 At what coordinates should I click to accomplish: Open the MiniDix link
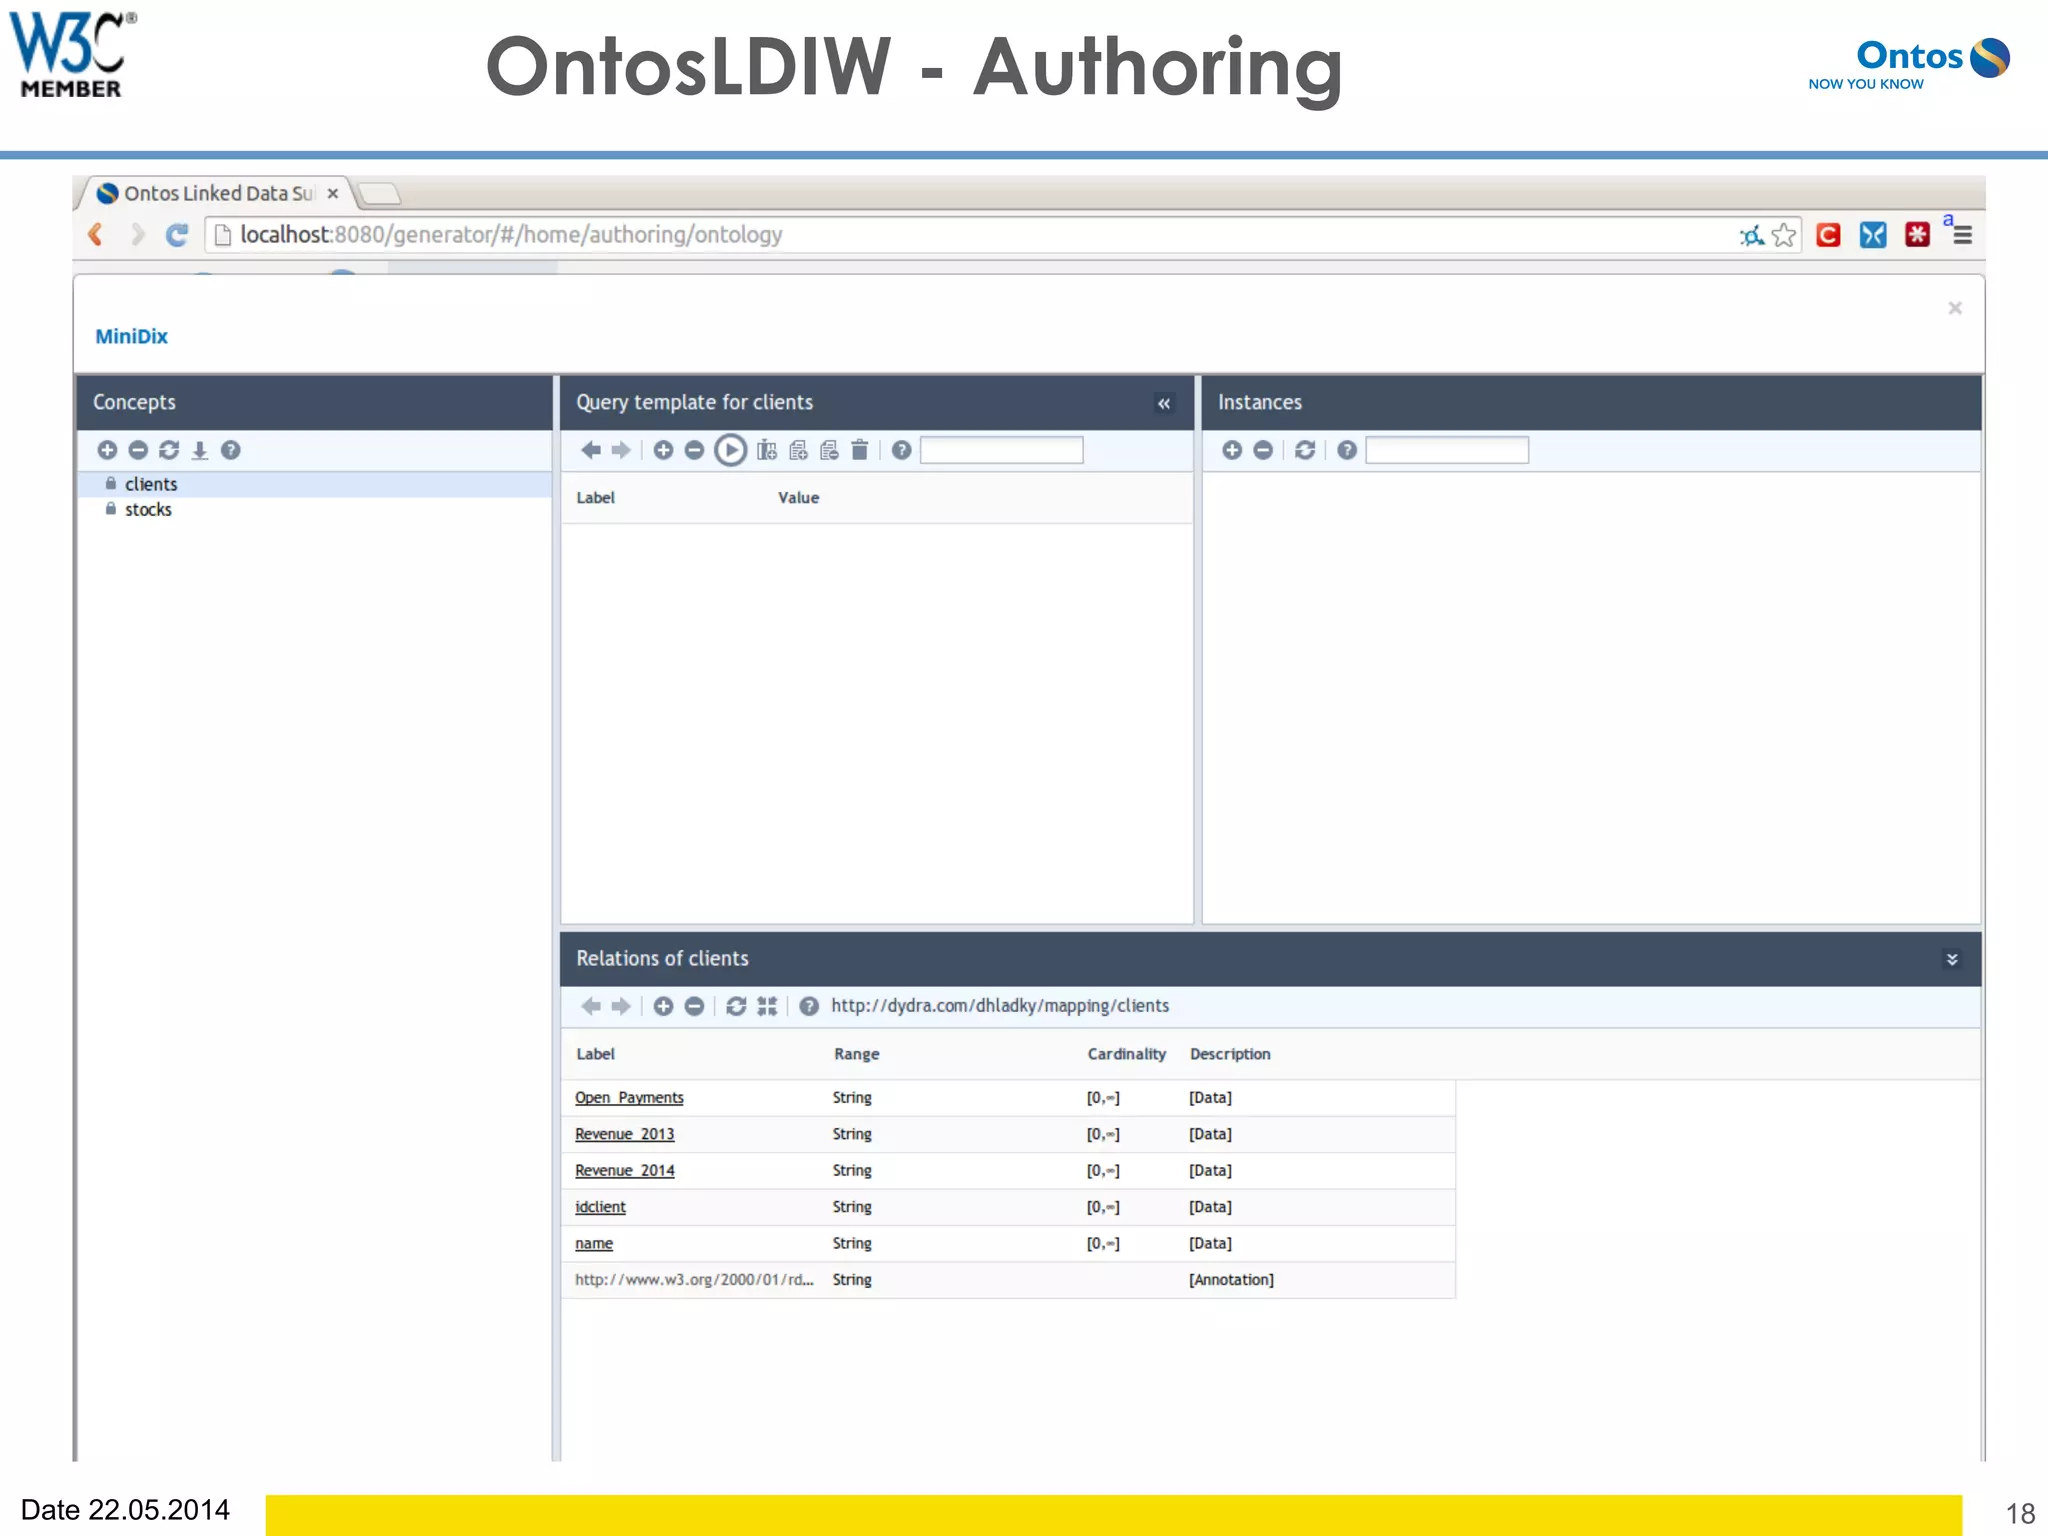(131, 336)
